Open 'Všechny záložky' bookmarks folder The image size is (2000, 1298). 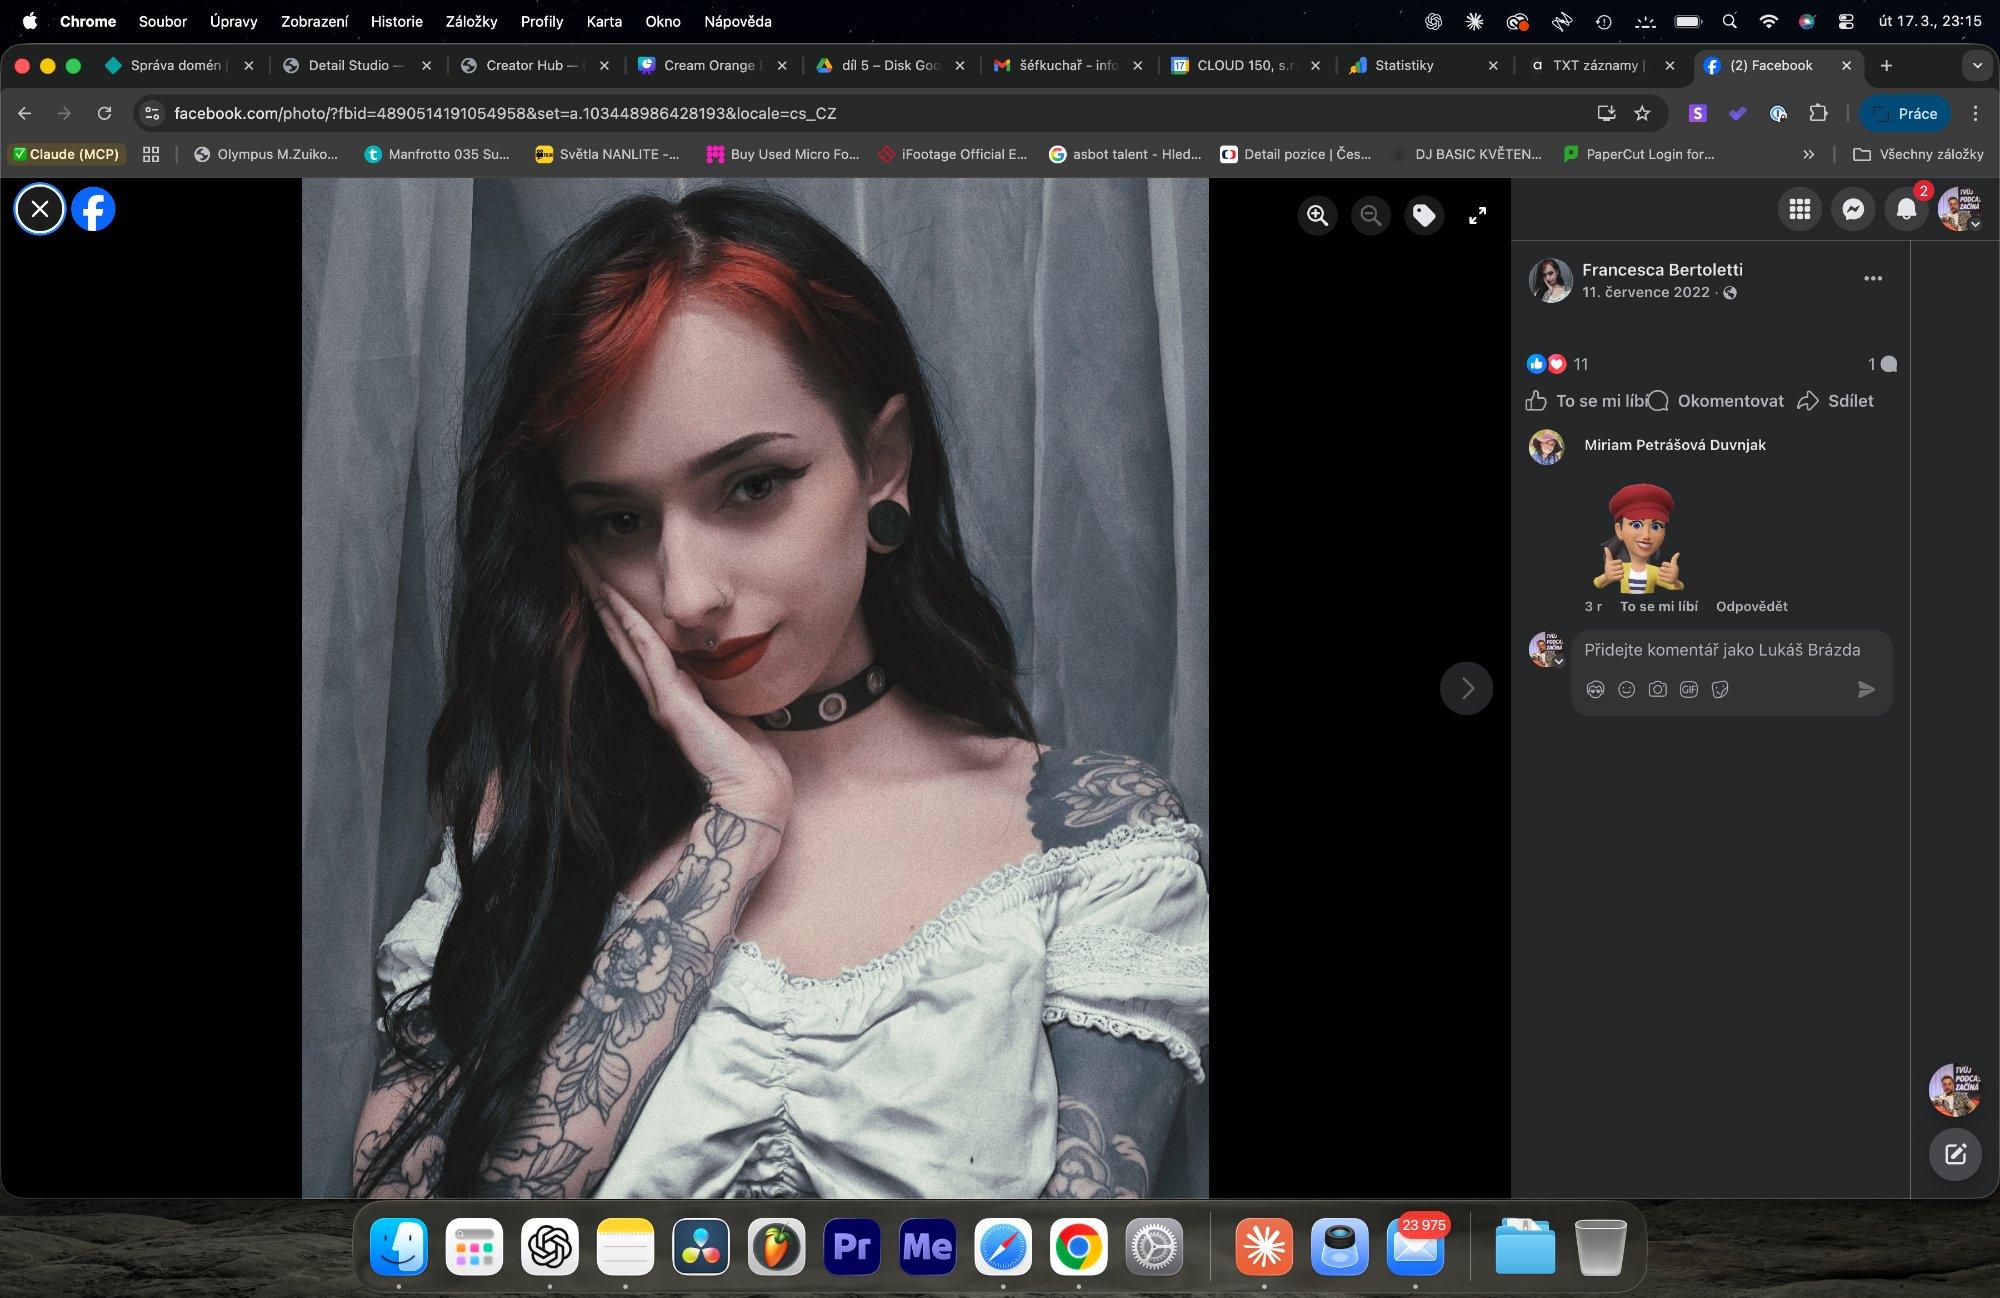click(x=1918, y=154)
